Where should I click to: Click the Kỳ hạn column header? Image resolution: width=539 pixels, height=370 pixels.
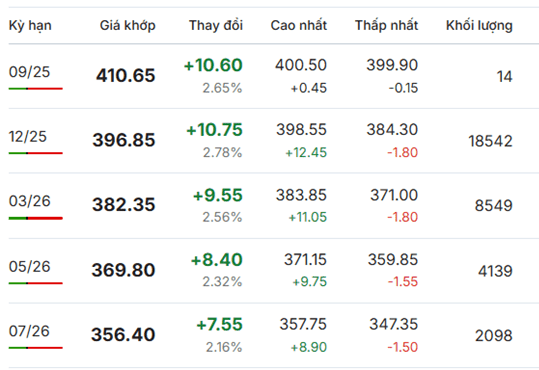(x=30, y=26)
